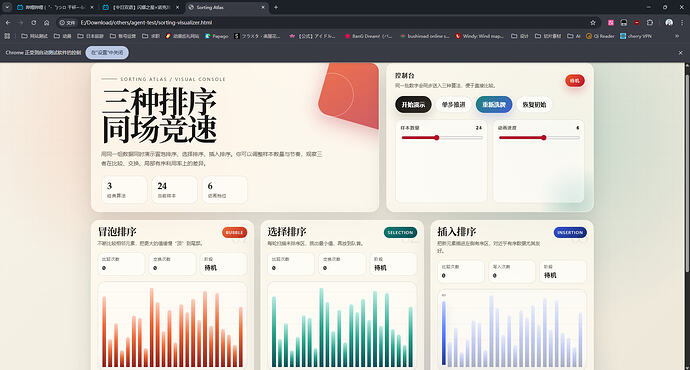Open a new tab with the plus icon
This screenshot has height=370, width=690.
click(x=276, y=7)
